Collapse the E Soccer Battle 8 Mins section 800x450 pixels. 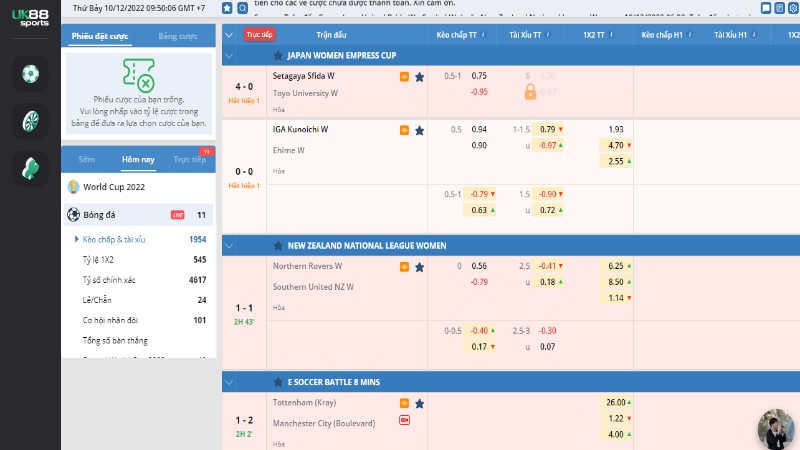coord(229,382)
